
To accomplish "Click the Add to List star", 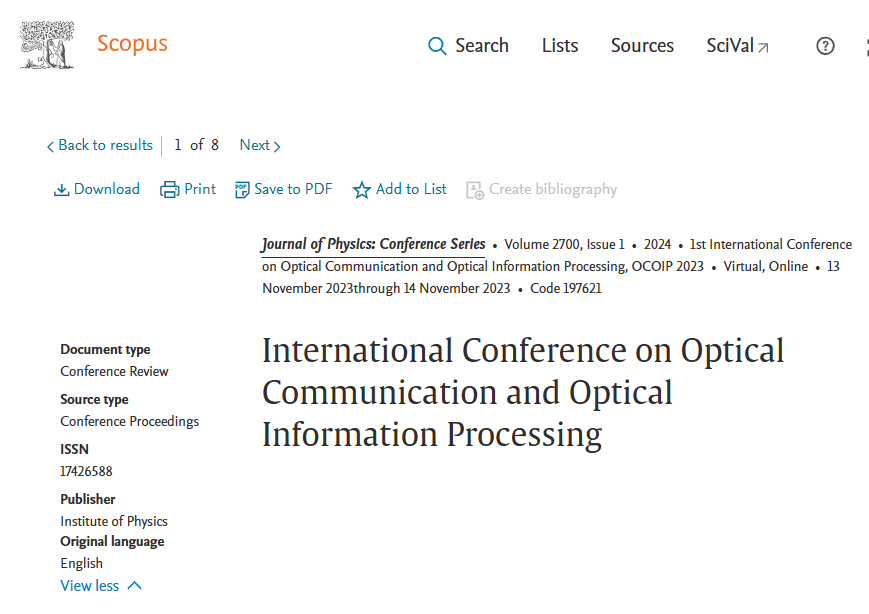I will point(362,190).
